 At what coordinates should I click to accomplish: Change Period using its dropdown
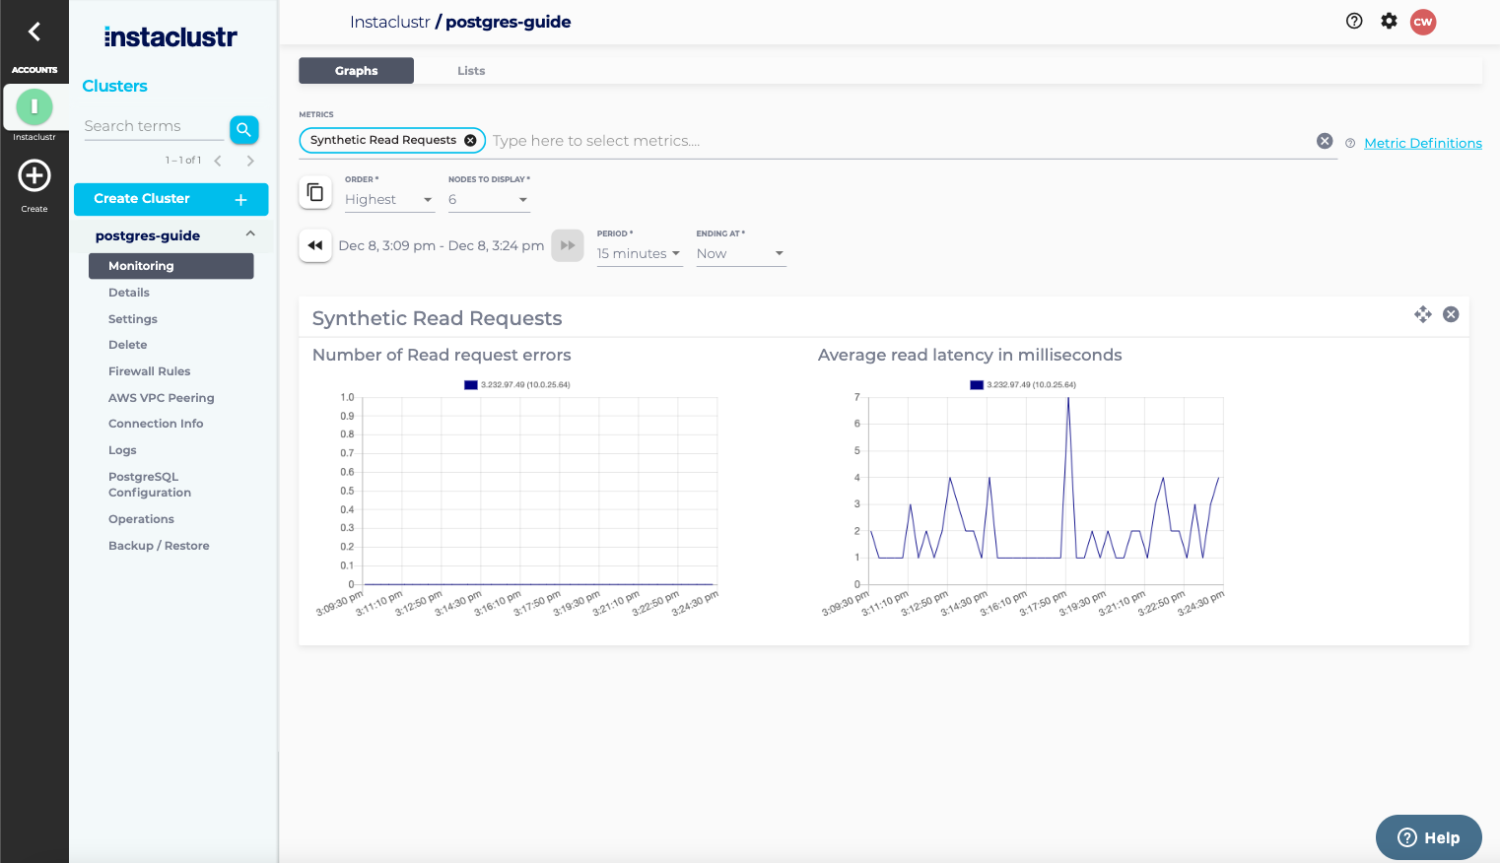tap(639, 253)
